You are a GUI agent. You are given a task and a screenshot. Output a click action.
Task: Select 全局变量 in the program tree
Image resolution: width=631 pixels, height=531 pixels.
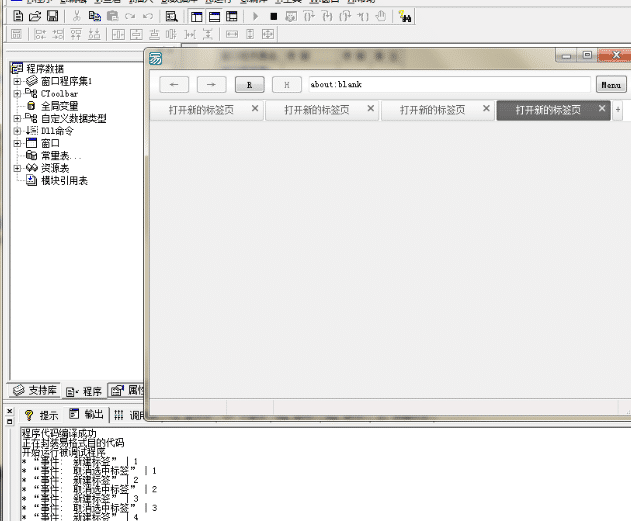(x=58, y=105)
